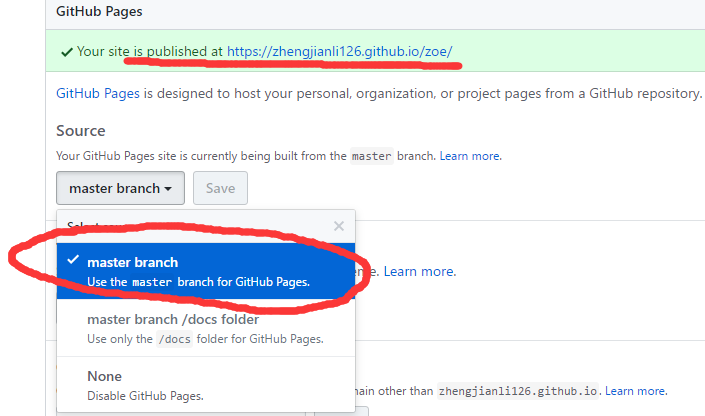Click the GitHub Pages section heading
705x416 pixels.
point(99,13)
